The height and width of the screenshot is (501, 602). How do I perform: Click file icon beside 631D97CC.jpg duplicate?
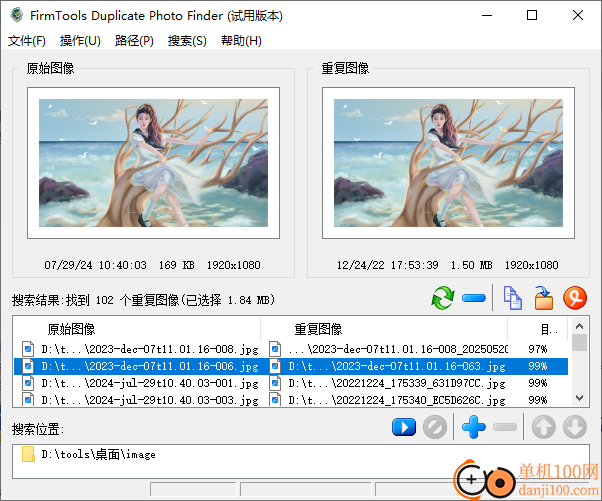275,383
